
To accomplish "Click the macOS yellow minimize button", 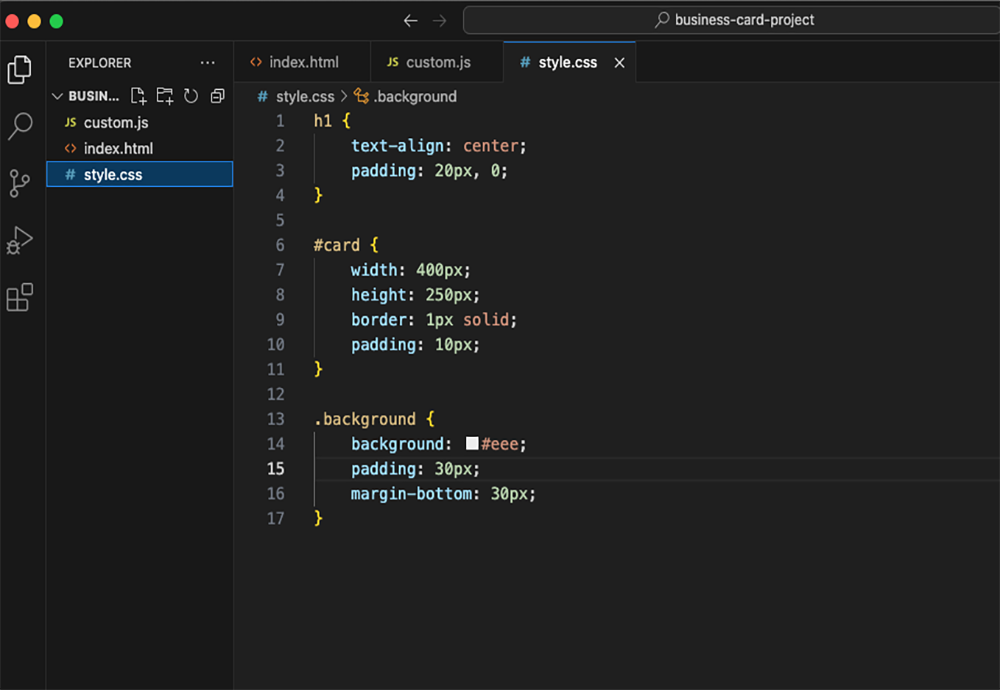I will (34, 21).
